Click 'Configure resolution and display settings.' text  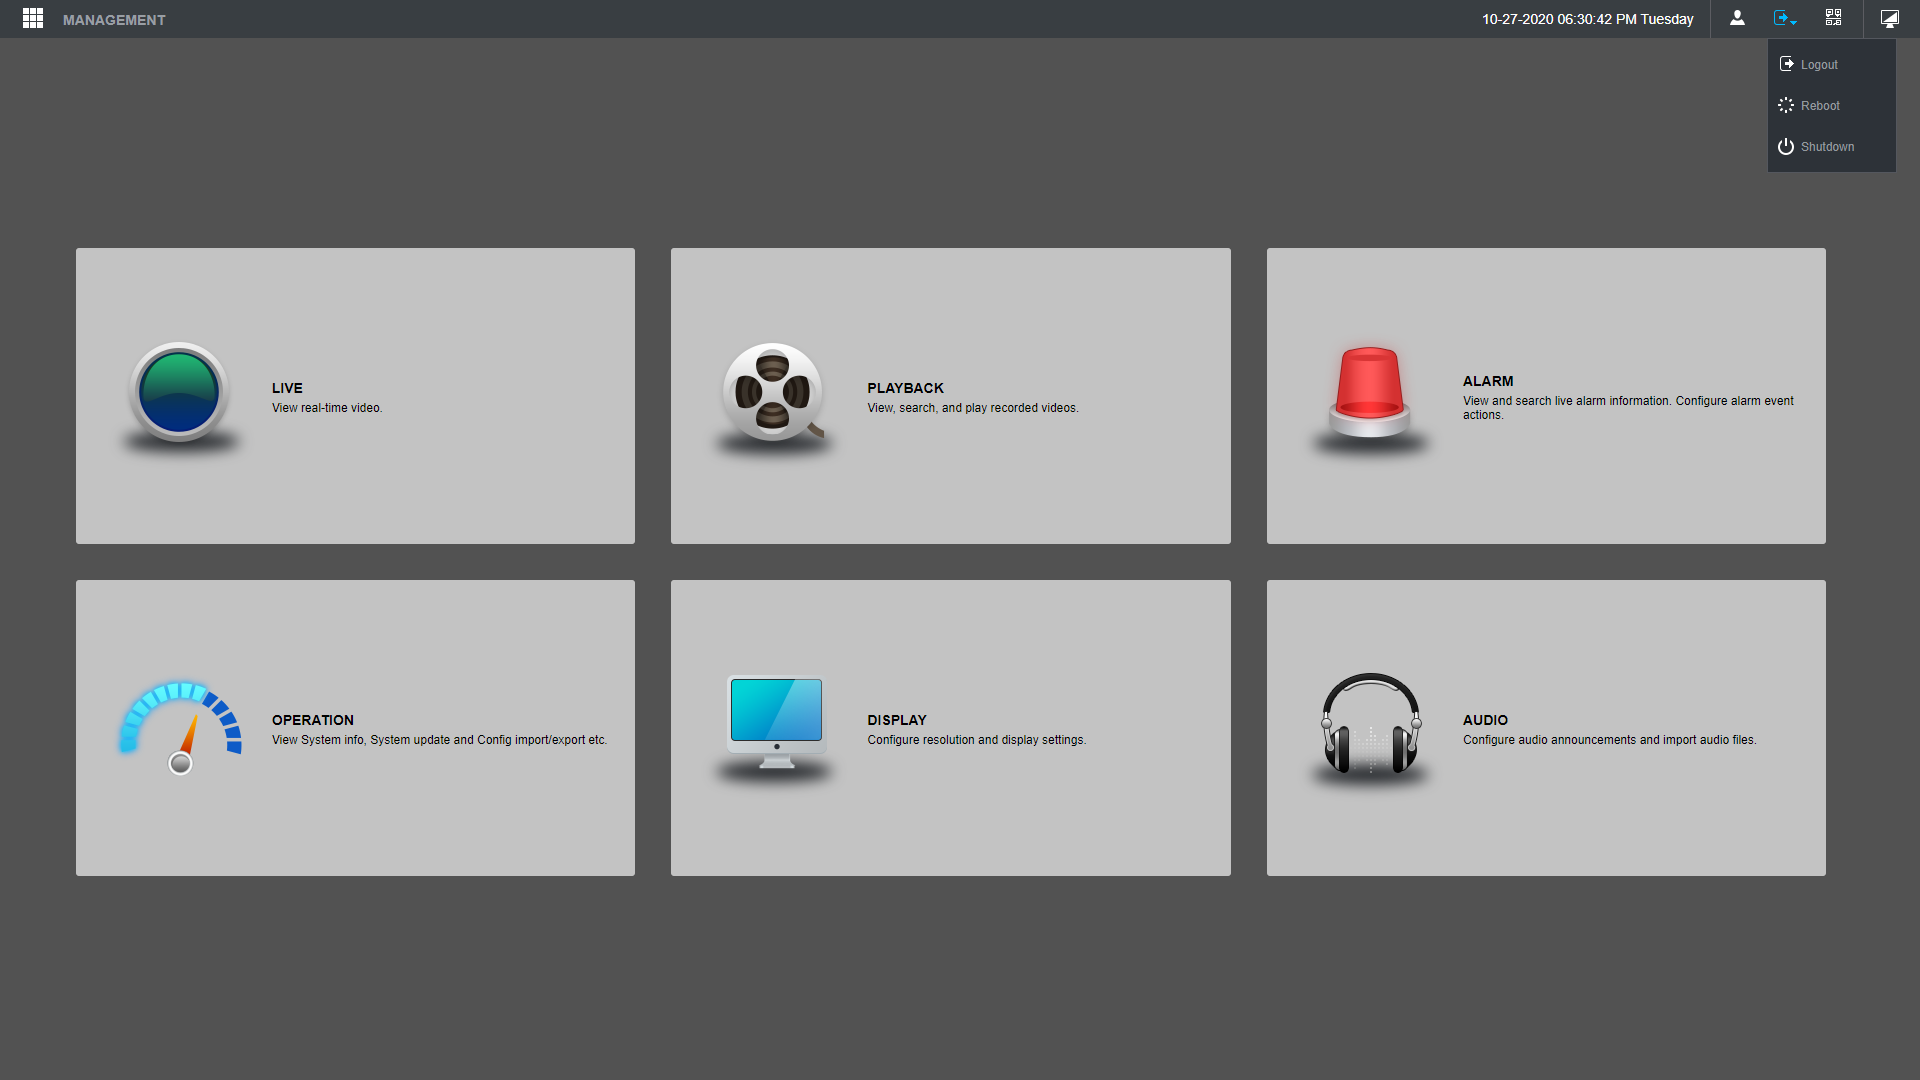[976, 740]
